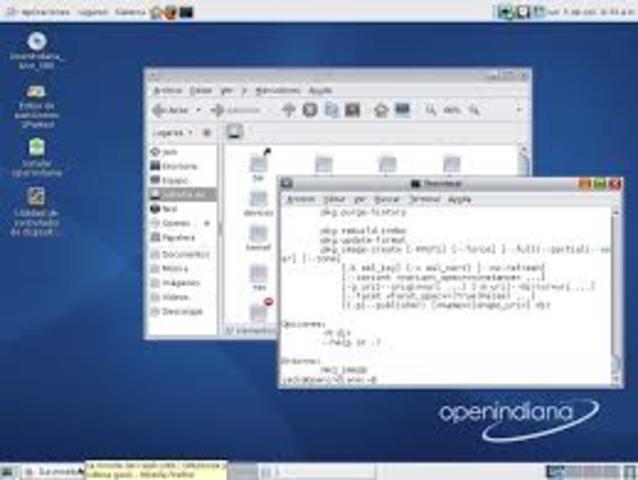Open OpenIndiana live USB desktop icon

coord(37,50)
